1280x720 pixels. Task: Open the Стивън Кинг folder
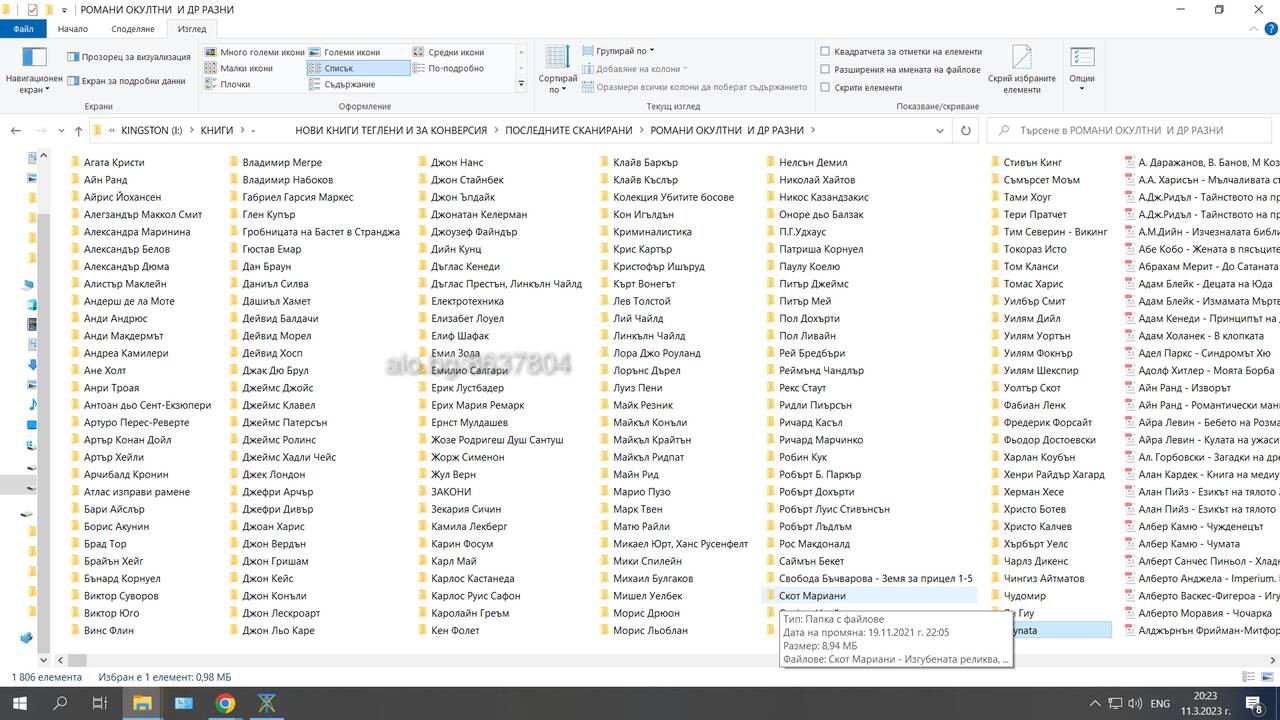click(x=1033, y=162)
